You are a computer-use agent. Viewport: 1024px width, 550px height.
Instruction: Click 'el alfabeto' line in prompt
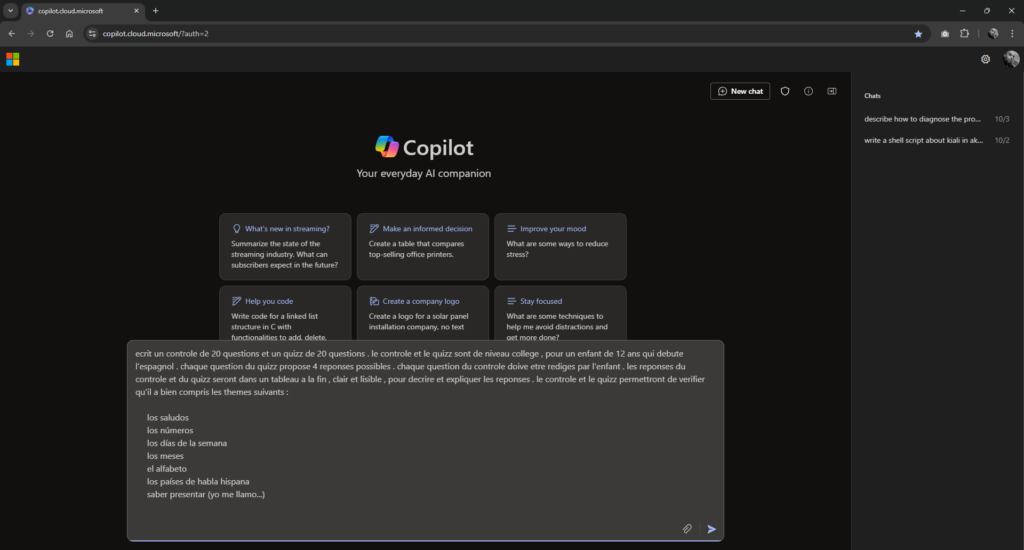[x=167, y=468]
